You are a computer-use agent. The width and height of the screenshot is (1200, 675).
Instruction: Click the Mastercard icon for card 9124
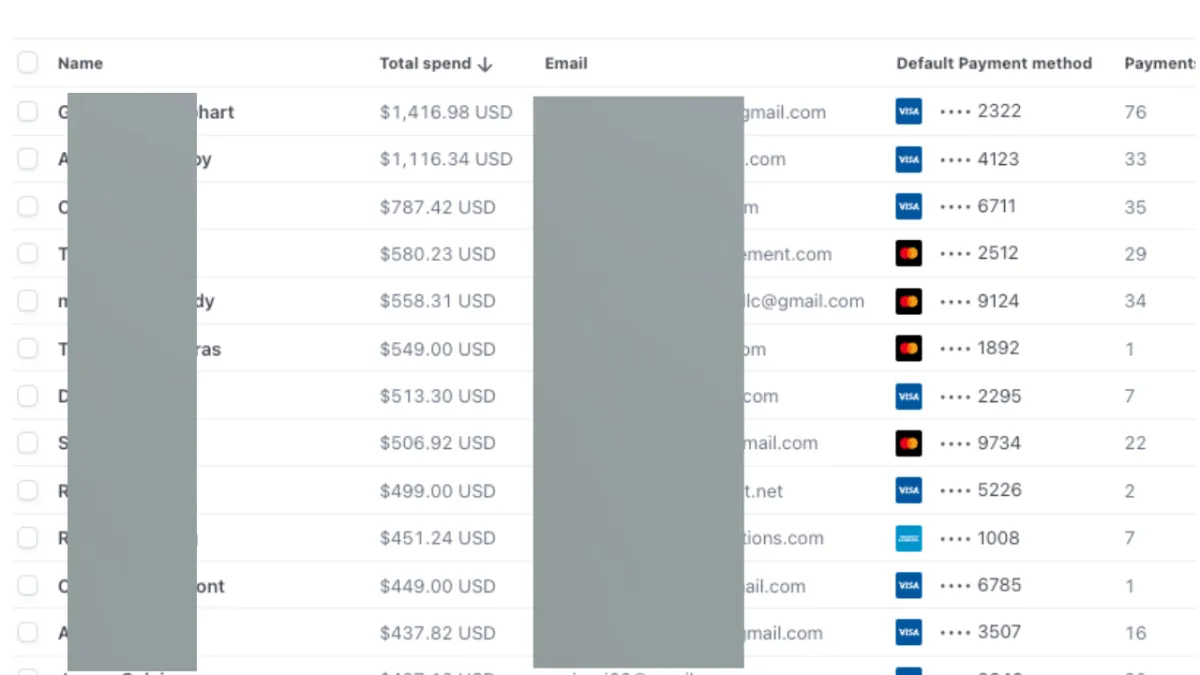(x=908, y=301)
